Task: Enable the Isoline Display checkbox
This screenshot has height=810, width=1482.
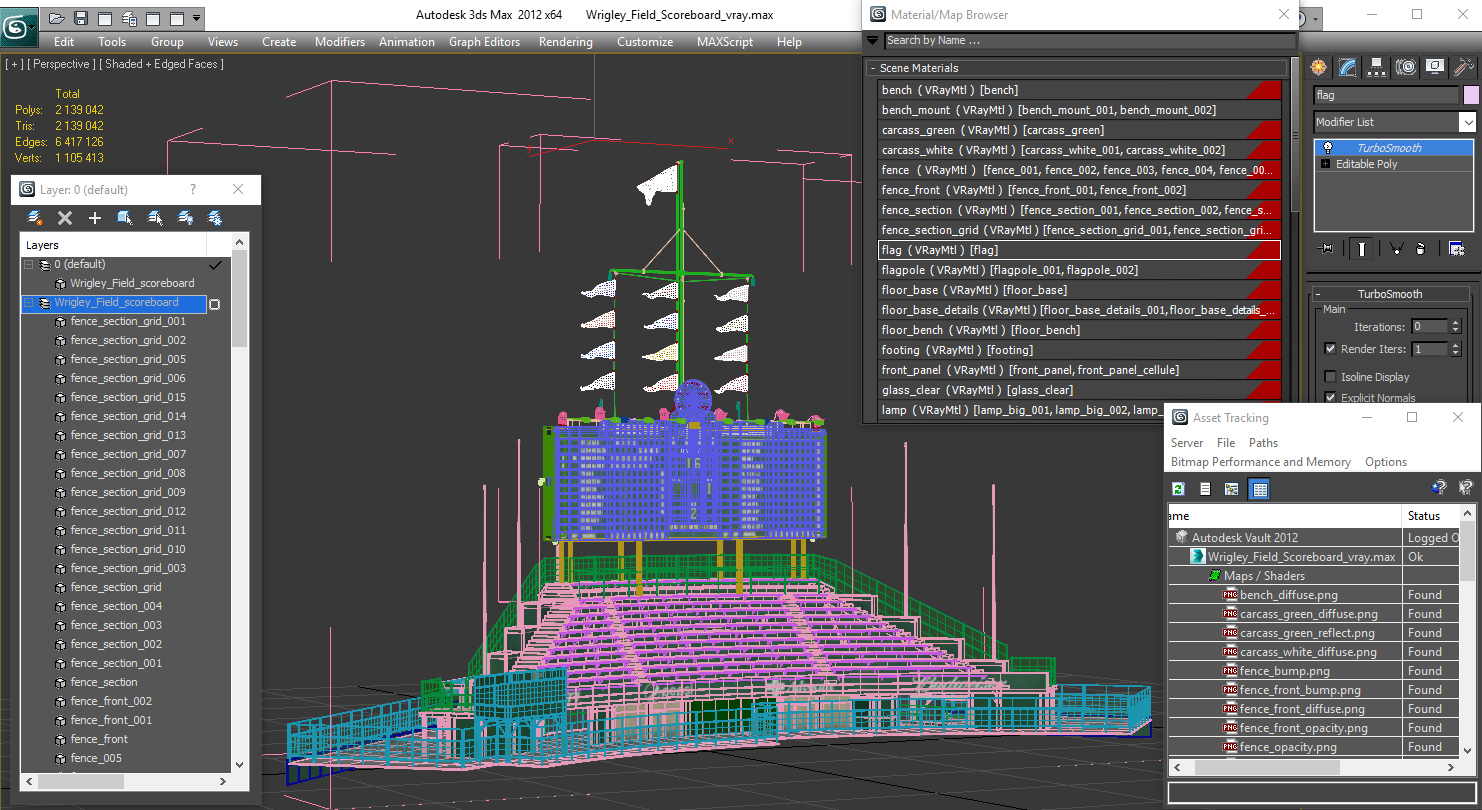Action: pyautogui.click(x=1330, y=377)
